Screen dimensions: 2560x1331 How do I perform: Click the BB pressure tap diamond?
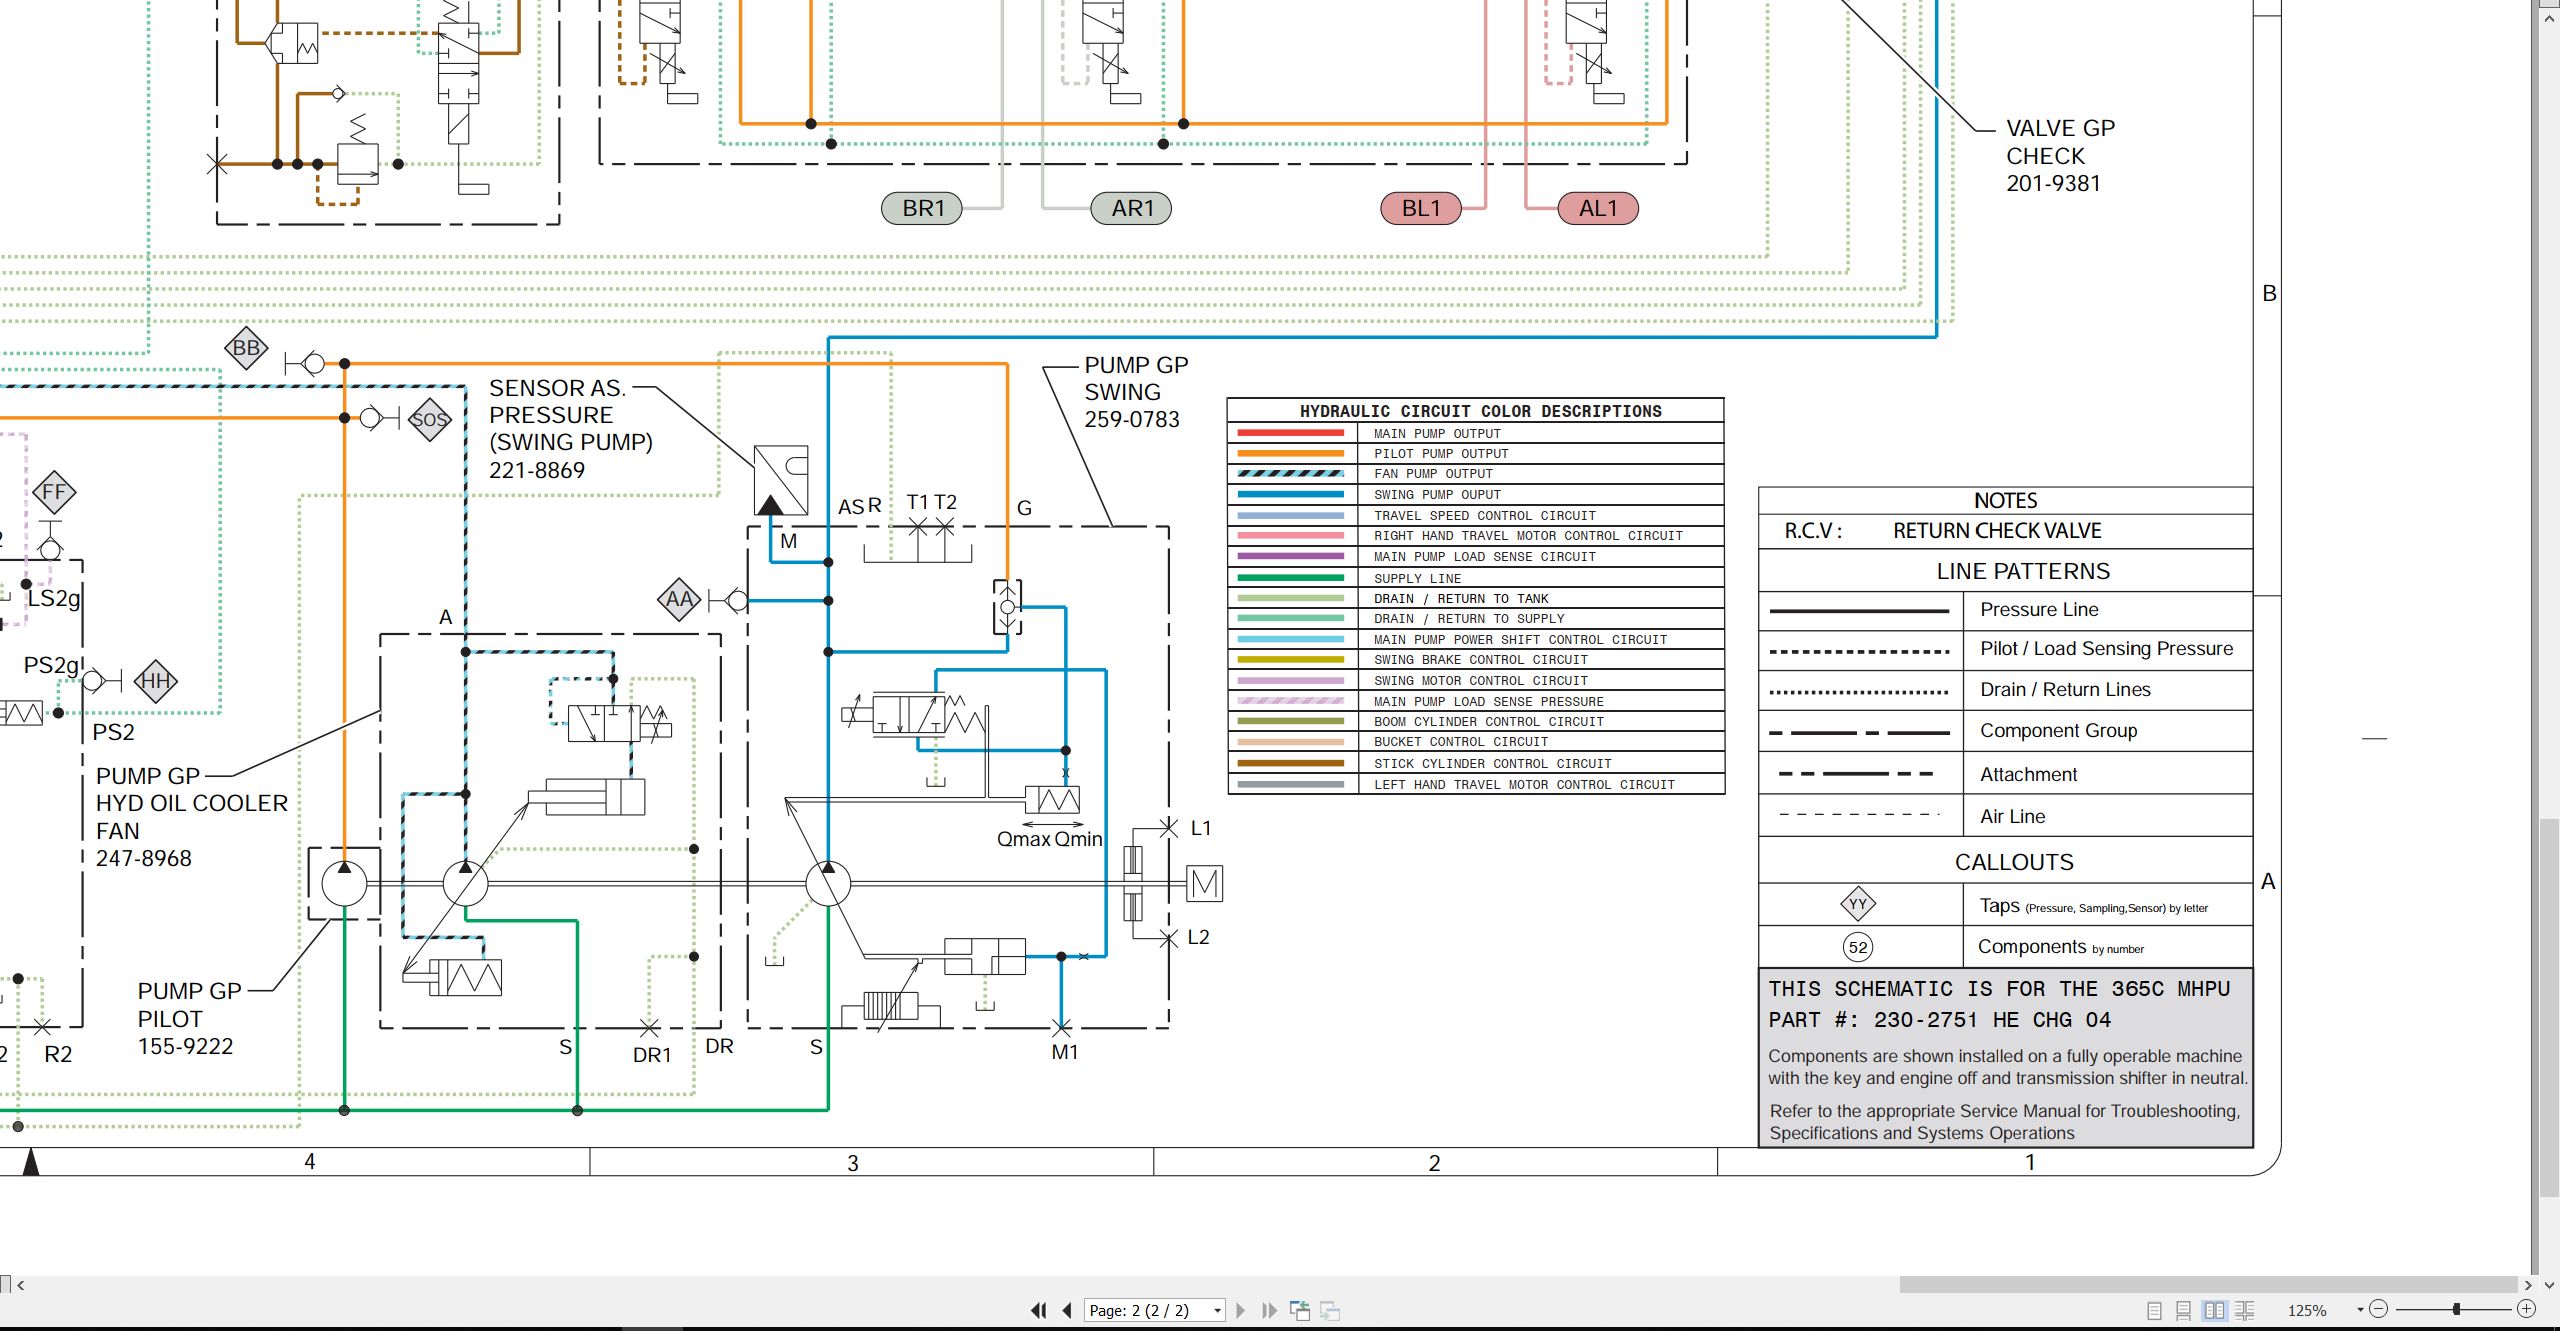(246, 348)
